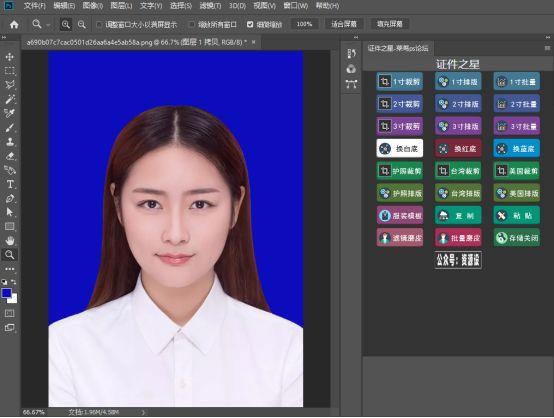The image size is (554, 418).
Task: Select the Brush tool
Action: point(10,128)
